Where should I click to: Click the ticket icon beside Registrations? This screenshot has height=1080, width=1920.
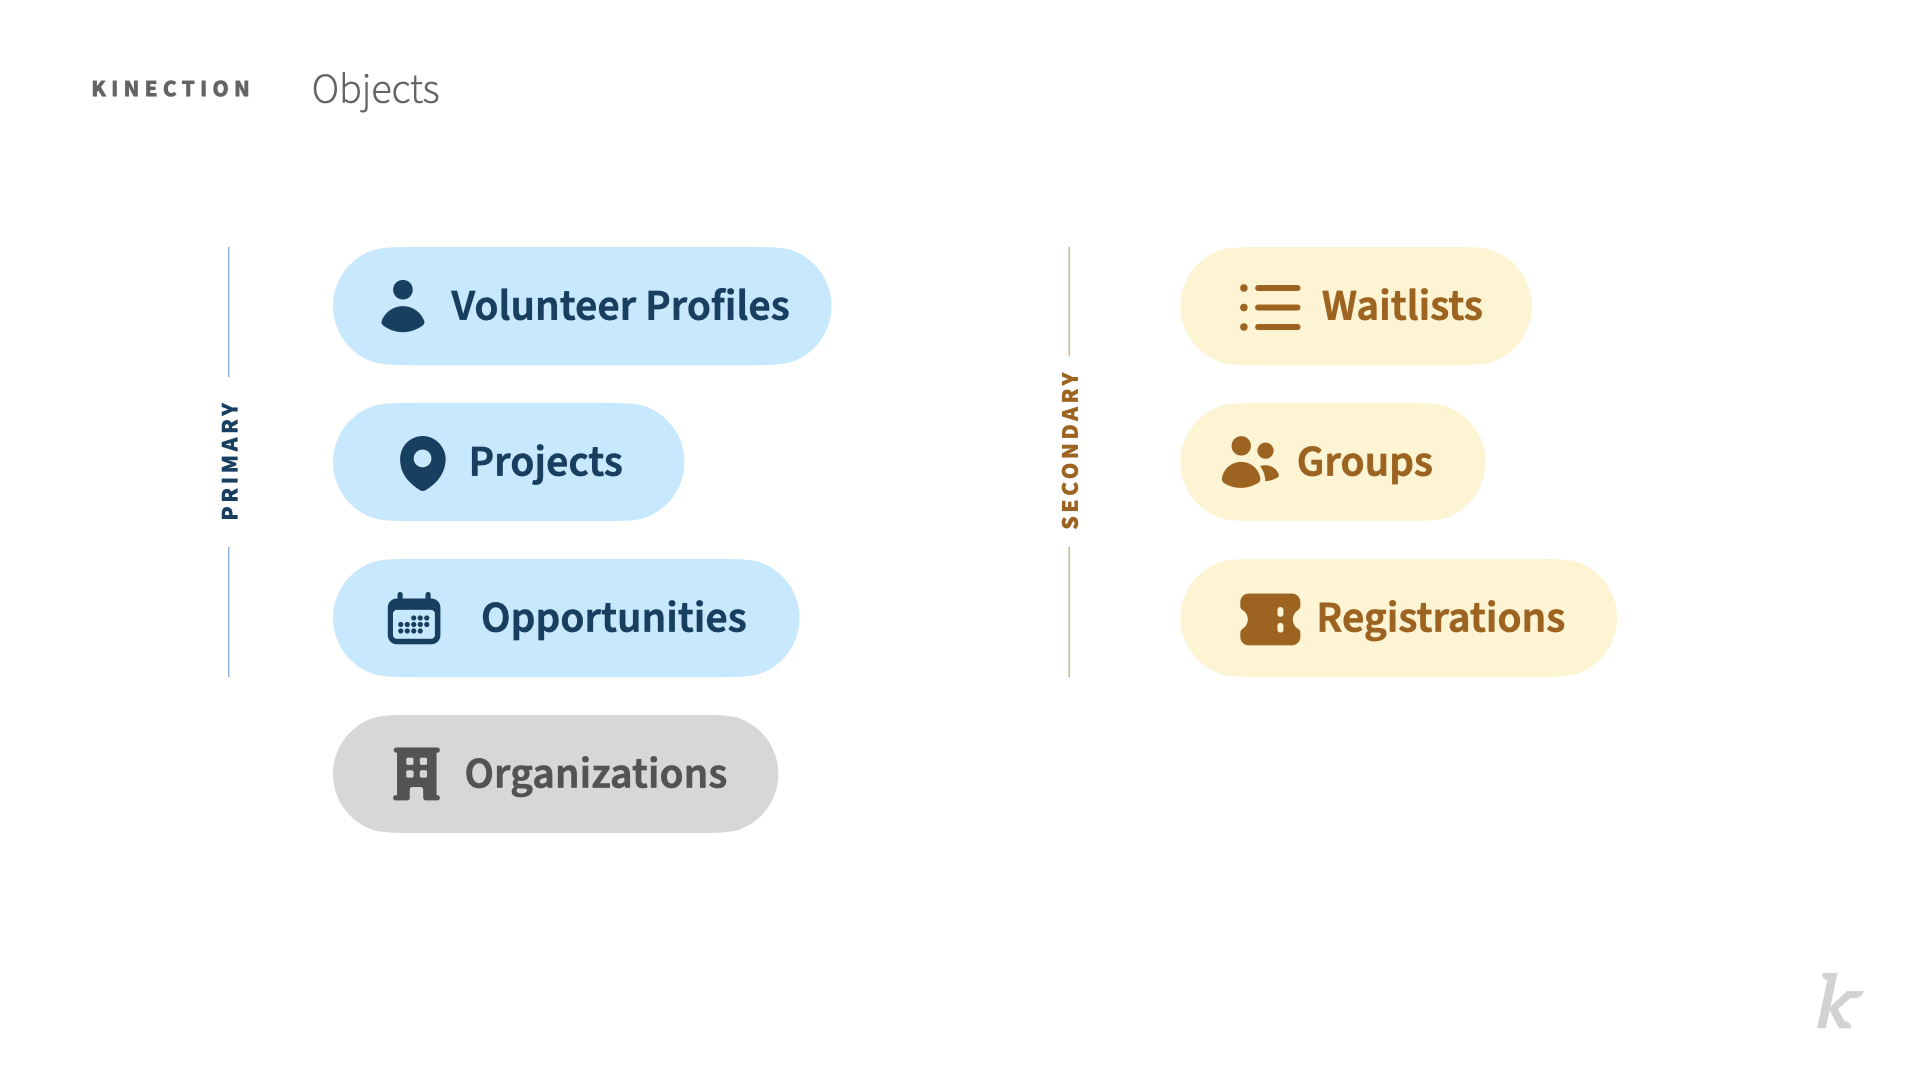(1270, 619)
